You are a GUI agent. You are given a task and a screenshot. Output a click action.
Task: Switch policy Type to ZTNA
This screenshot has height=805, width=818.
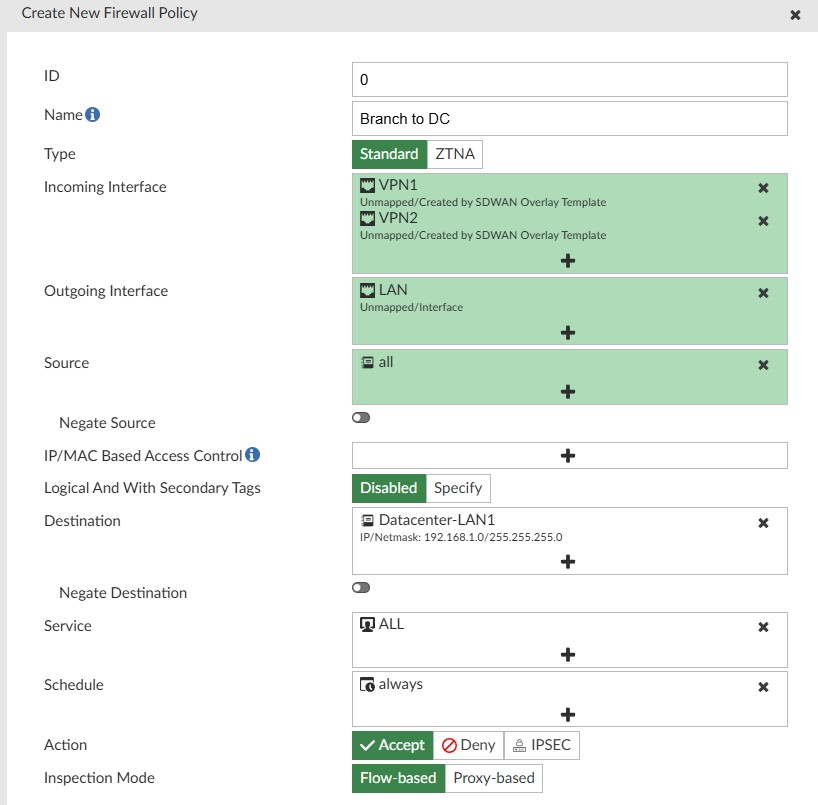[455, 154]
